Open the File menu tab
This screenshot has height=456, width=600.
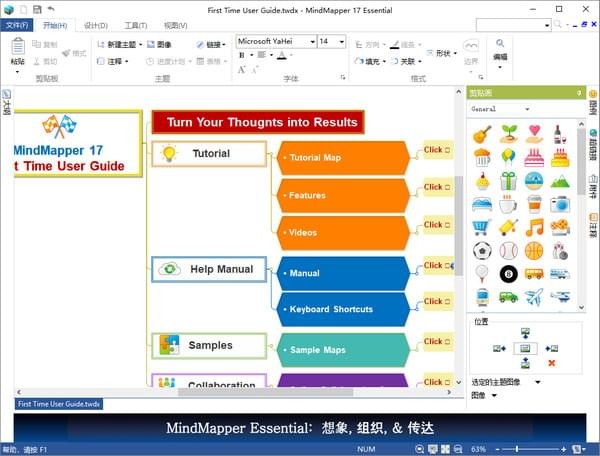[x=17, y=25]
